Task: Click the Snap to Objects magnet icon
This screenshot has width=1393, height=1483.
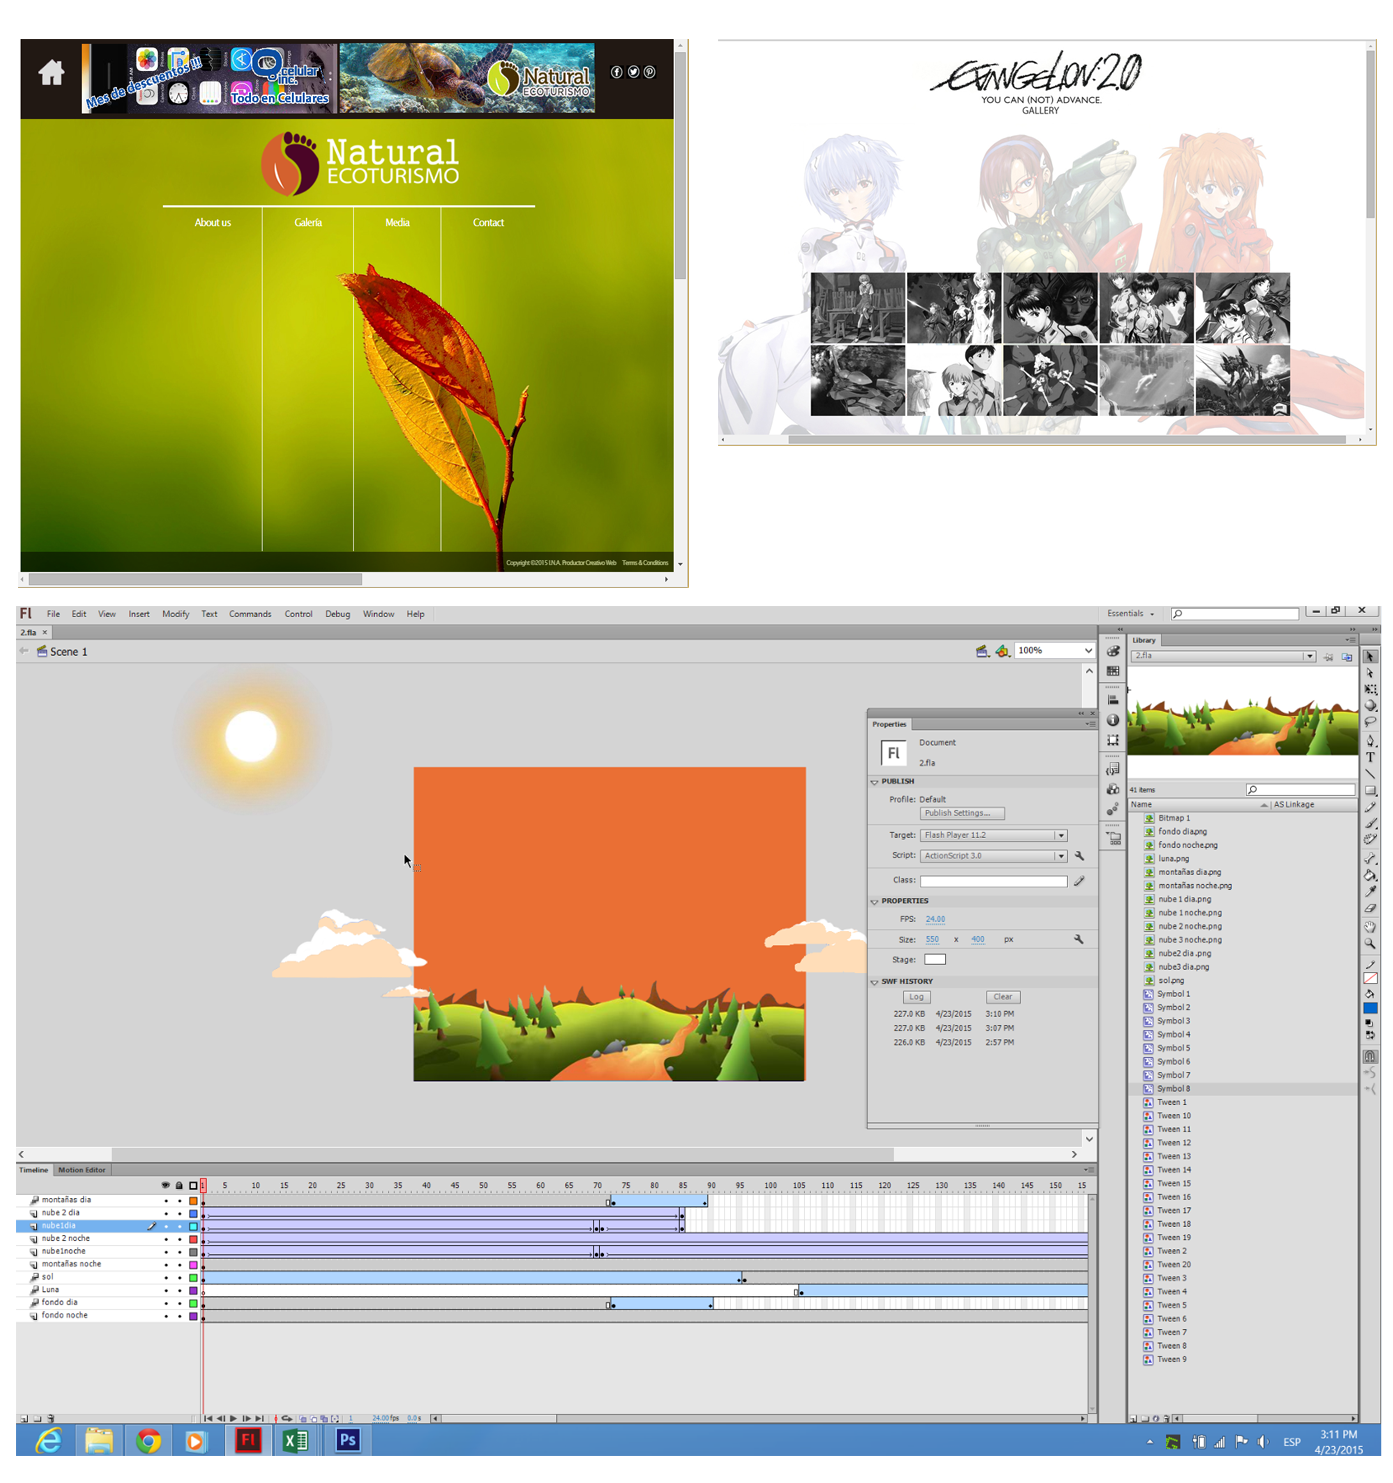Action: [x=1370, y=1056]
